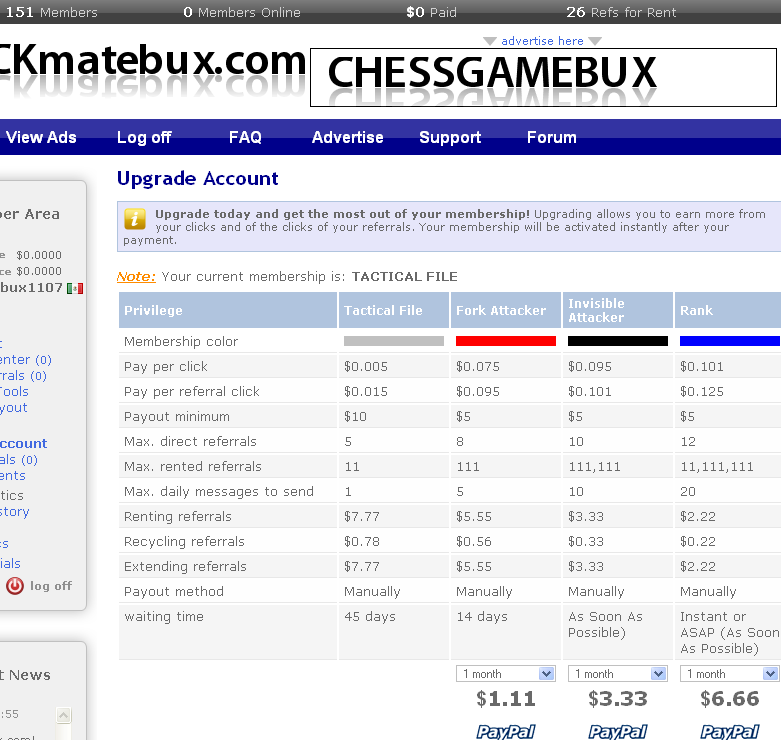Click Fork Attacker red color swatch
The width and height of the screenshot is (781, 740).
pyautogui.click(x=506, y=341)
